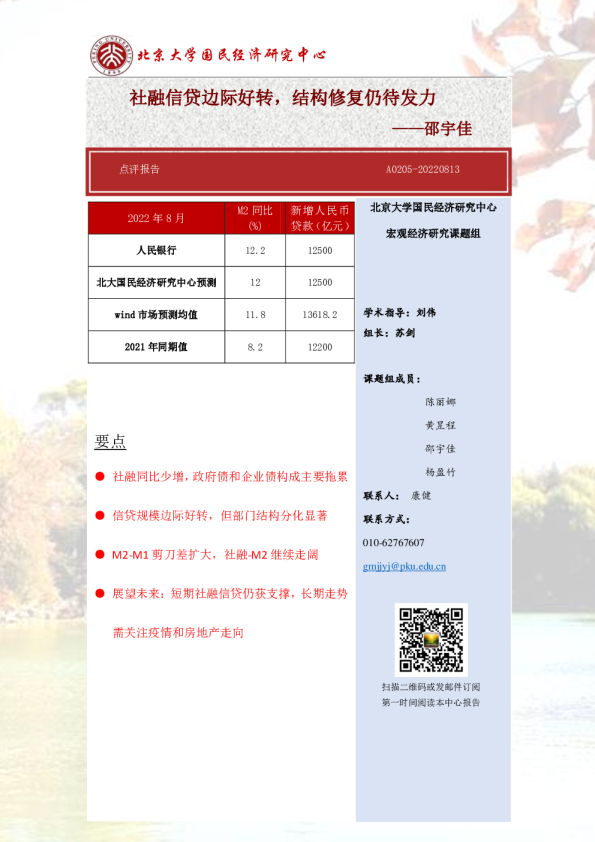
Task: Click the 12.2 value in 人民银行 row
Action: (255, 250)
